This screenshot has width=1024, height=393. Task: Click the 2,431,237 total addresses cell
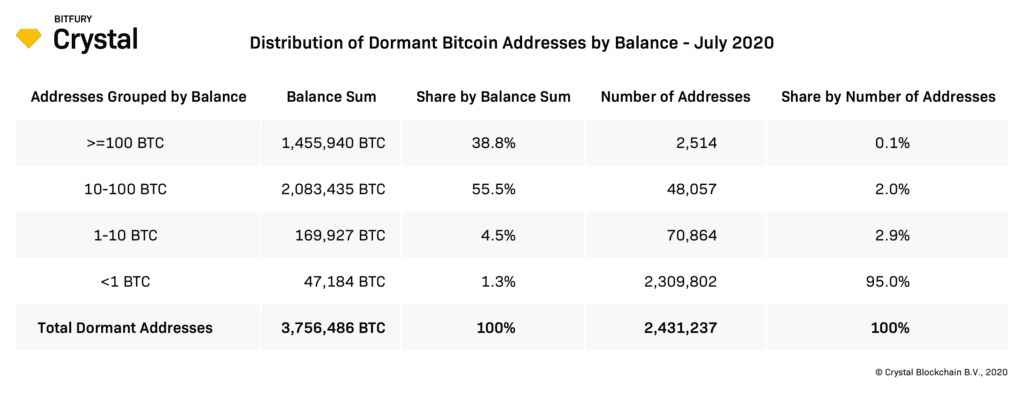click(x=679, y=328)
